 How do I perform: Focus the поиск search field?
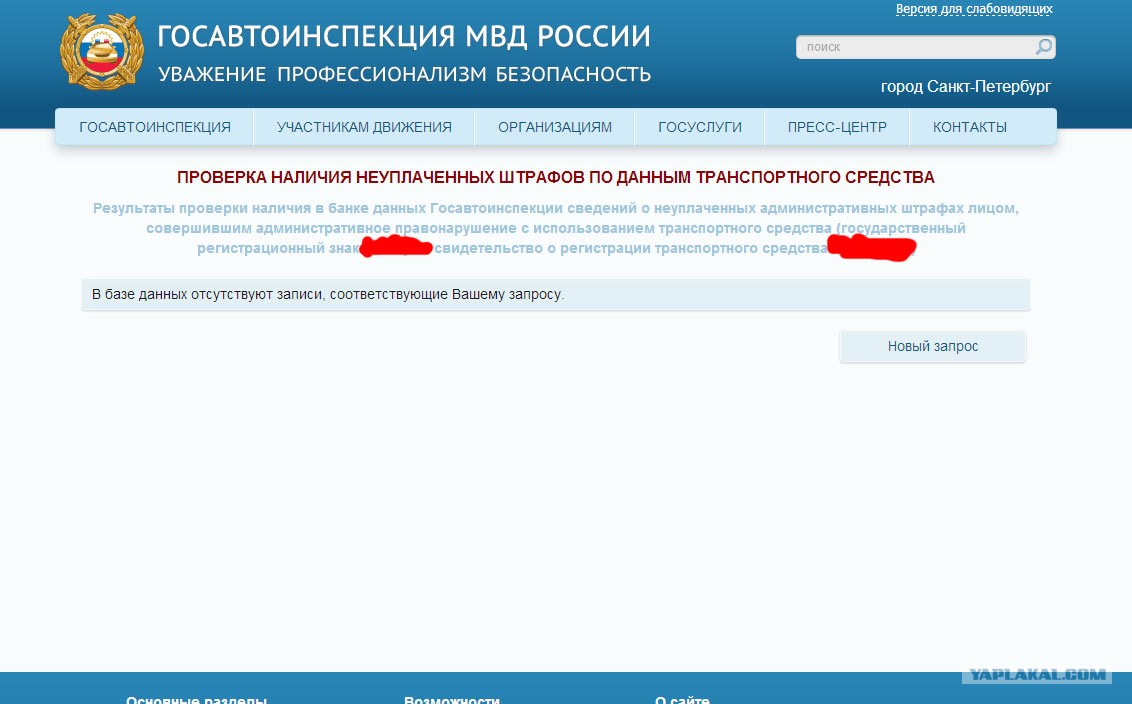(x=926, y=47)
